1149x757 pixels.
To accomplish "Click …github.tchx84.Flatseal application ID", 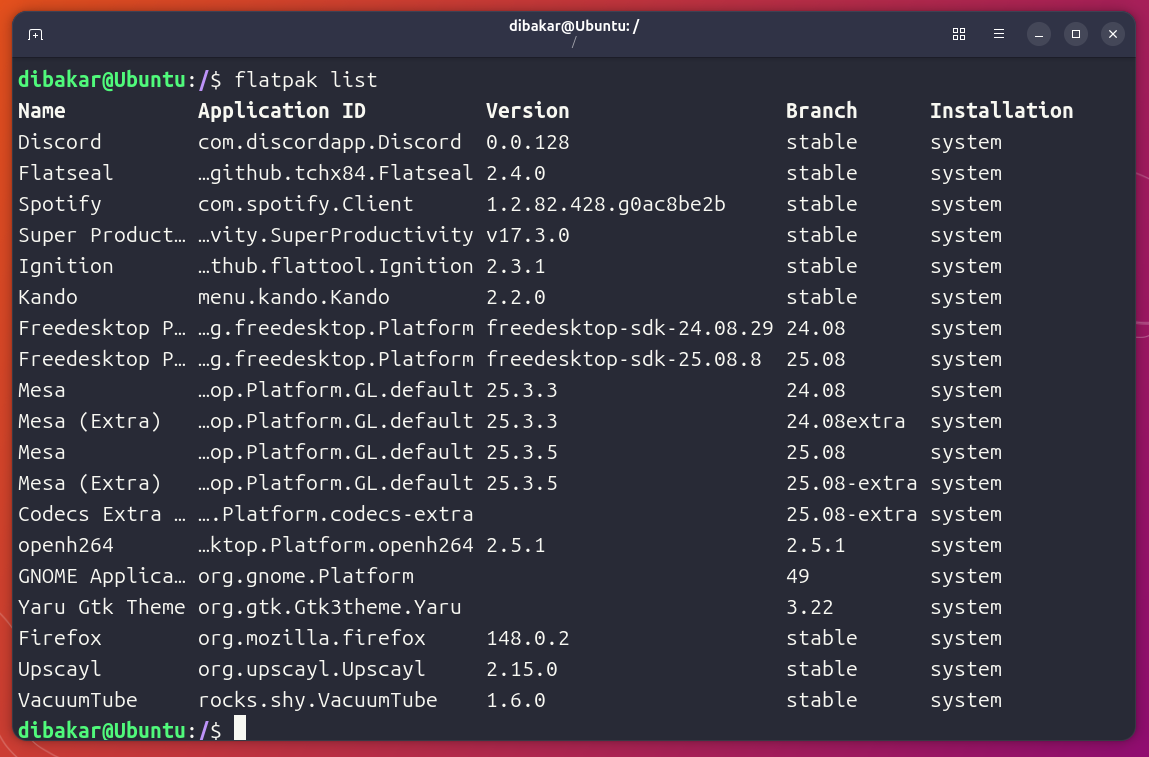I will pyautogui.click(x=336, y=173).
